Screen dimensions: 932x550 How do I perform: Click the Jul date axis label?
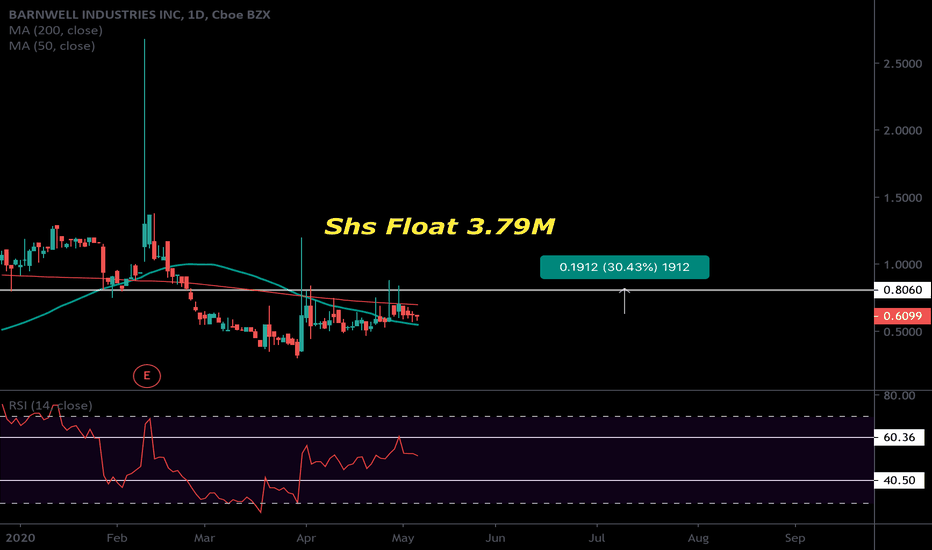click(x=597, y=538)
